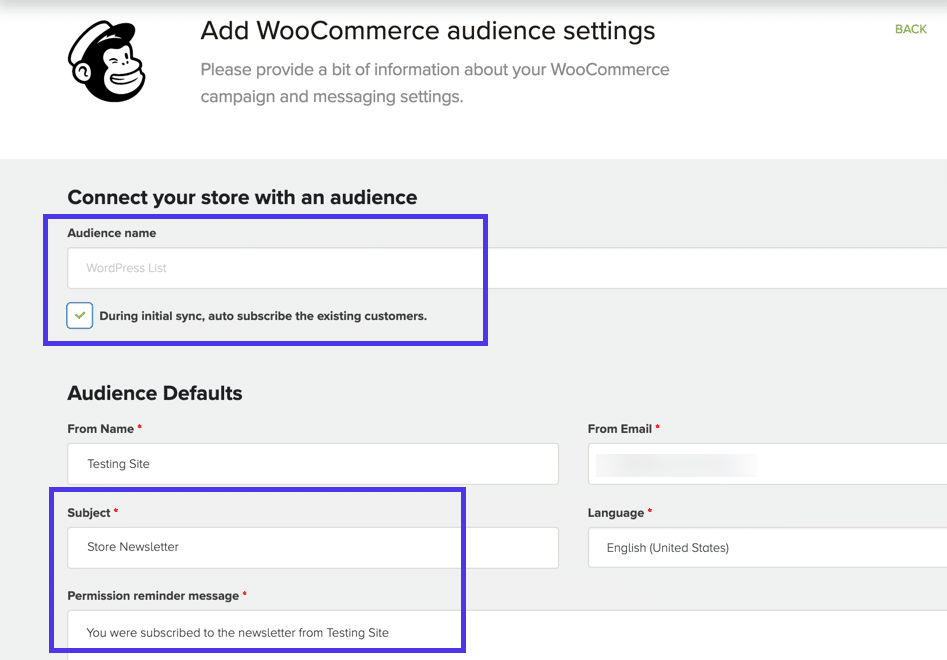Expand the Audience Defaults section
This screenshot has width=947, height=660.
(154, 393)
